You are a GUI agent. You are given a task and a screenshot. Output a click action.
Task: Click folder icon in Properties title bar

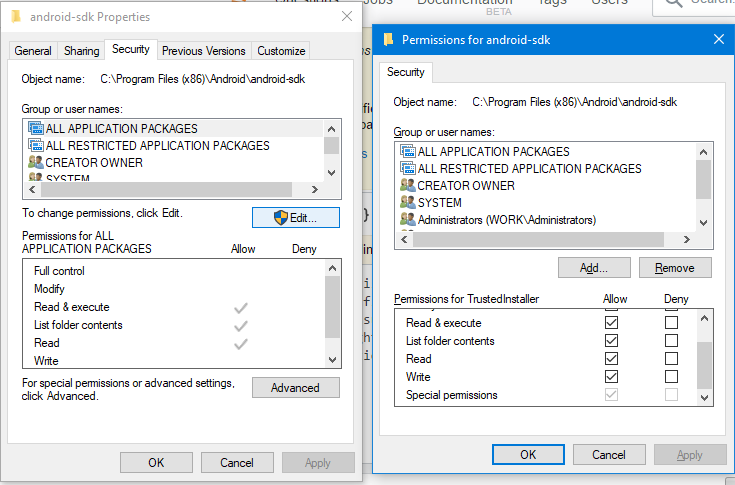point(16,17)
